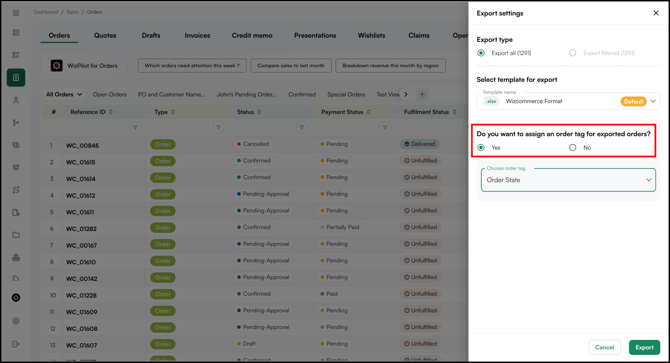
Task: Choose Yes for assigning an order tag
Action: [481, 147]
